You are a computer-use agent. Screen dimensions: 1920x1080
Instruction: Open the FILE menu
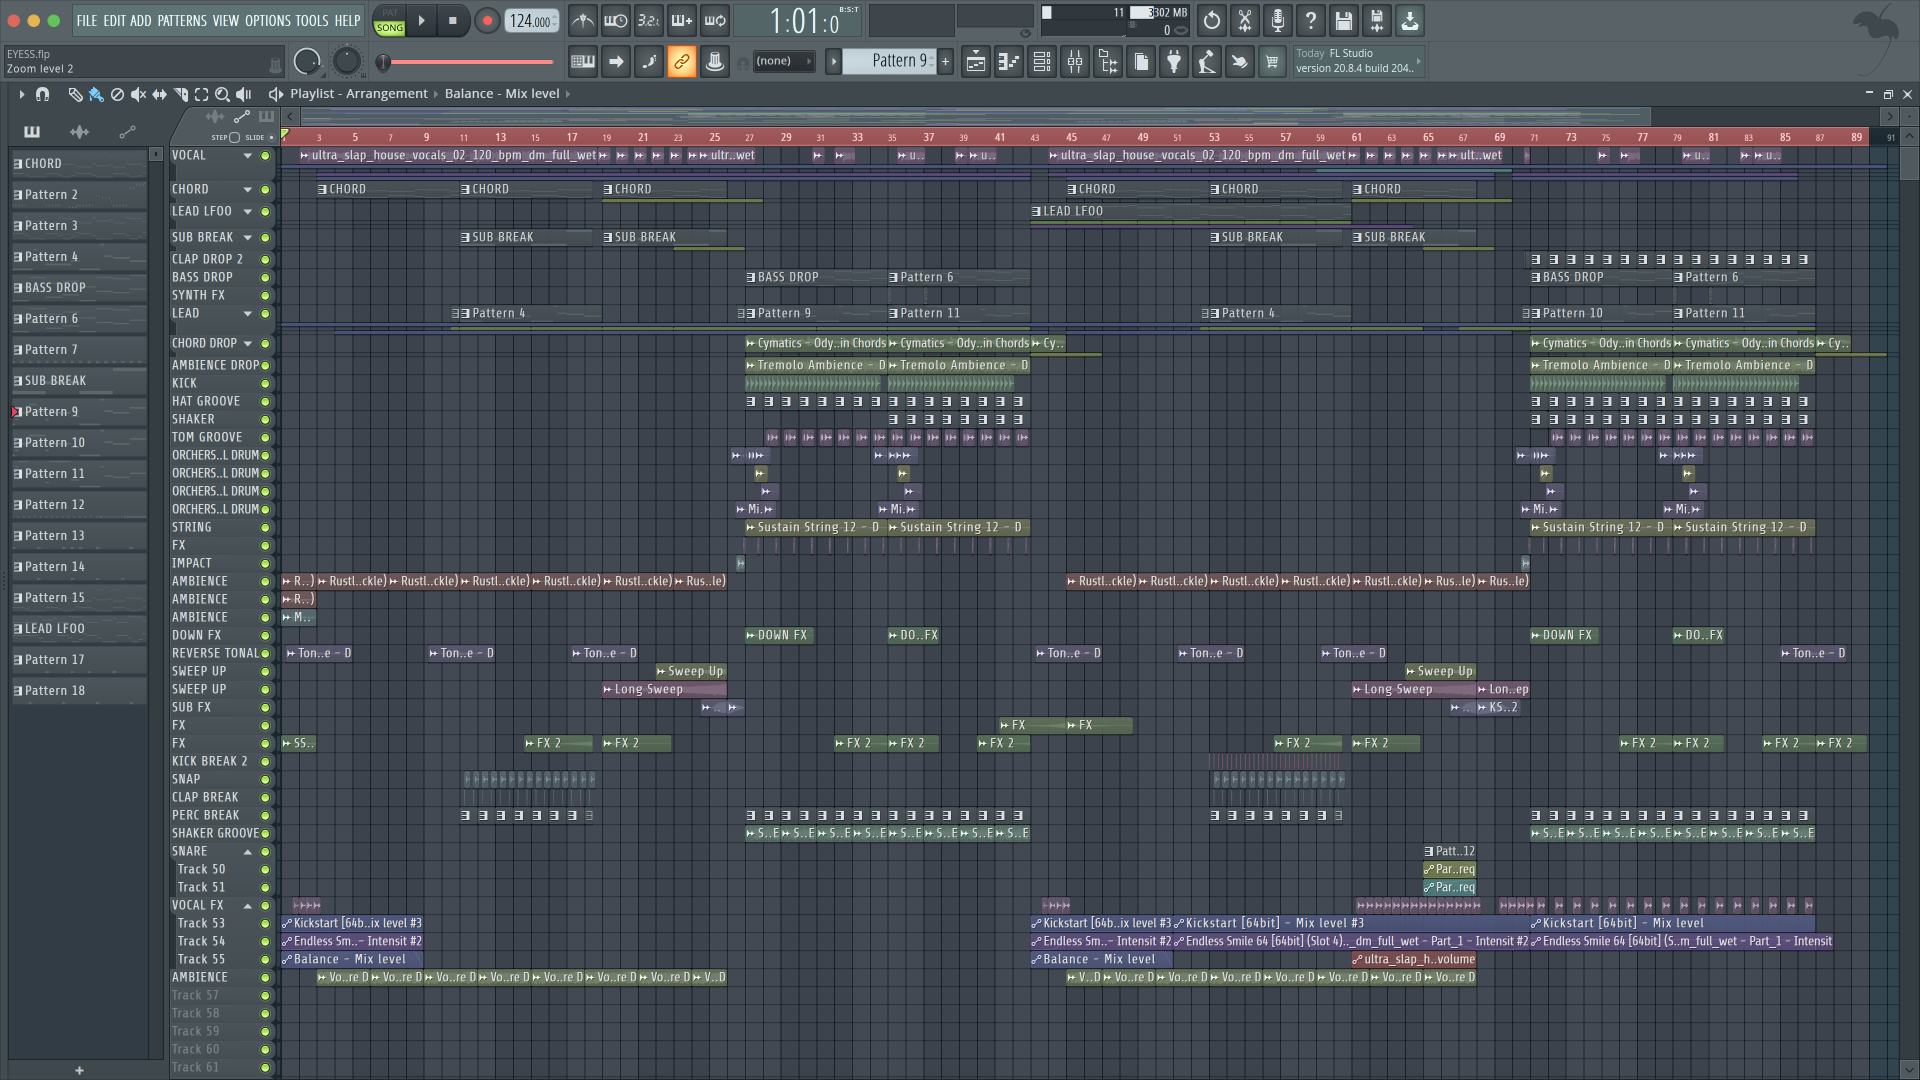point(87,21)
